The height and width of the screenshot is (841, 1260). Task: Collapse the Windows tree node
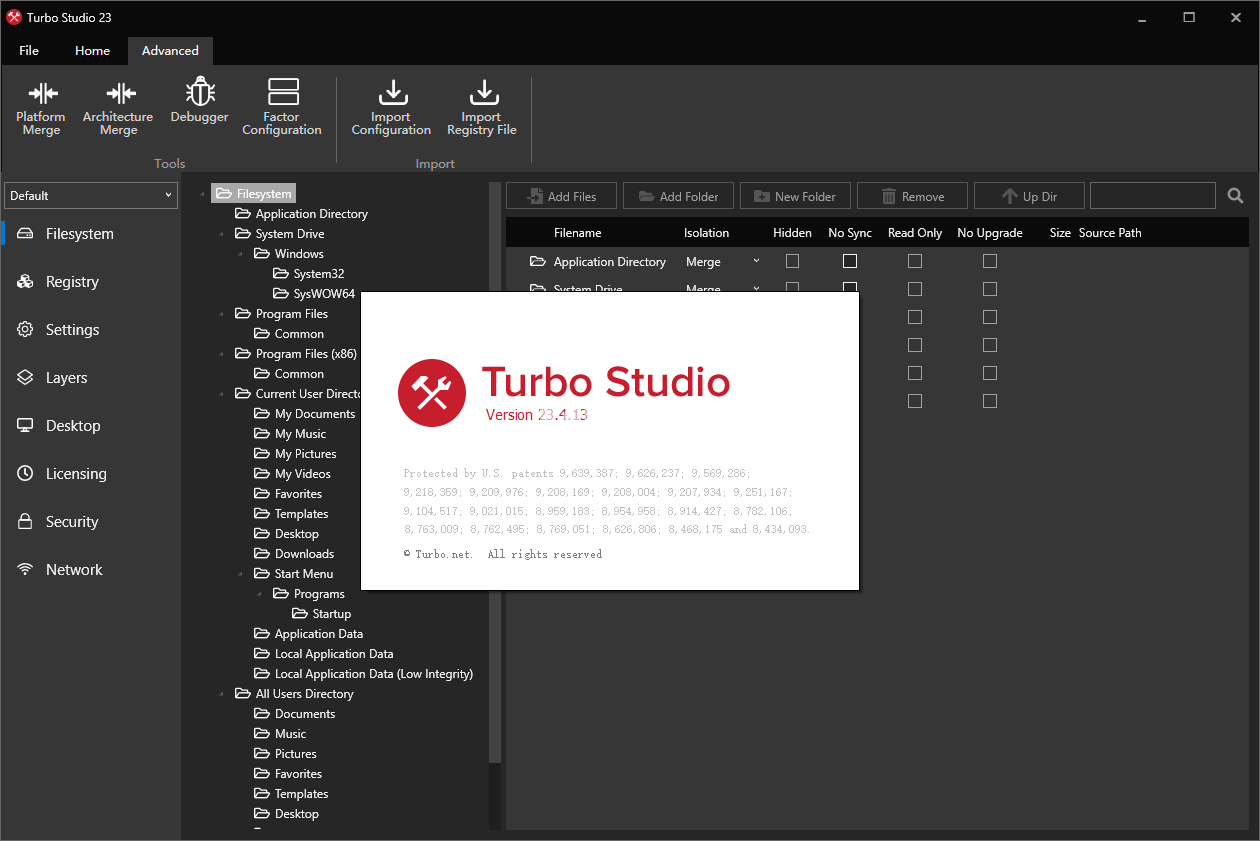(x=241, y=254)
